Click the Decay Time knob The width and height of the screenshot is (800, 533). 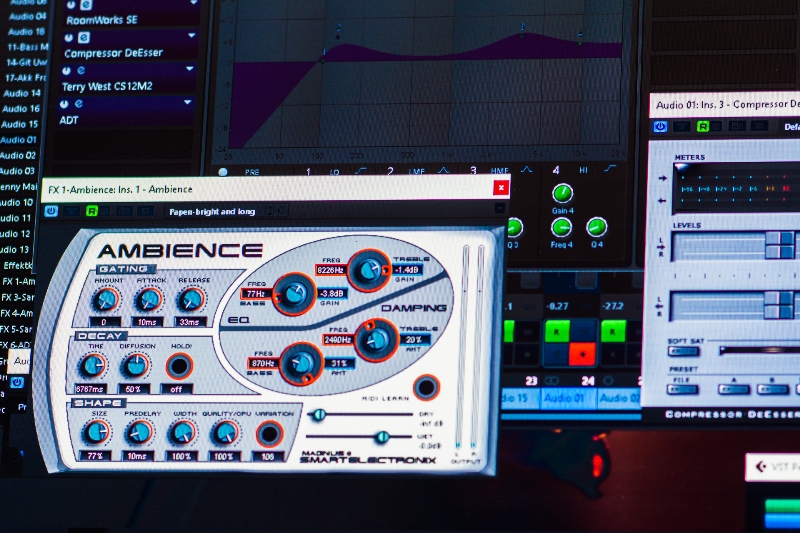93,366
